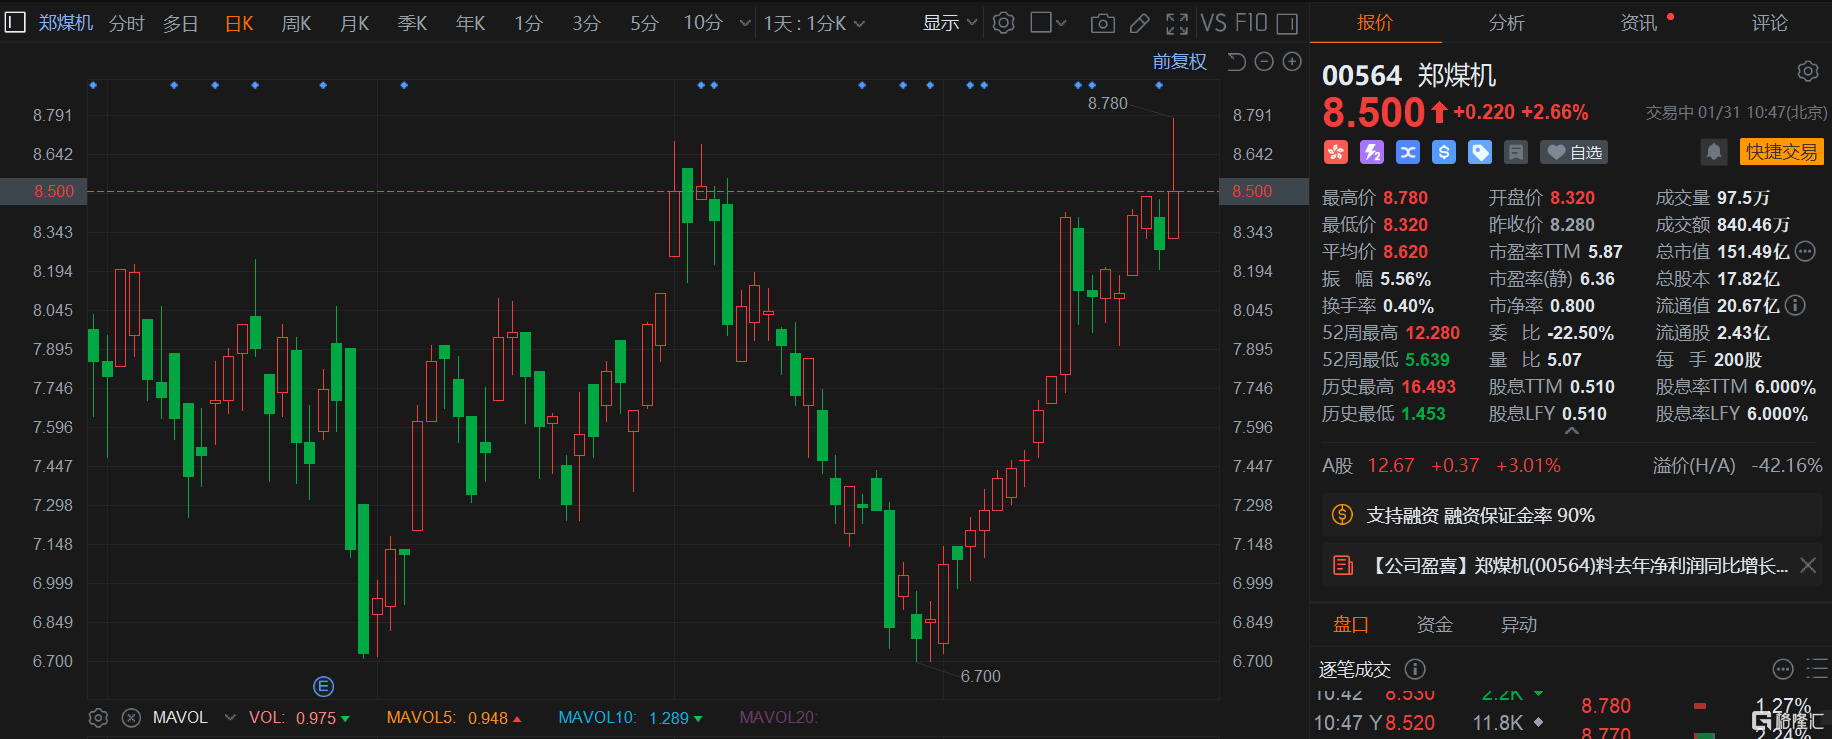Set a price alert with the bell icon

point(1714,152)
